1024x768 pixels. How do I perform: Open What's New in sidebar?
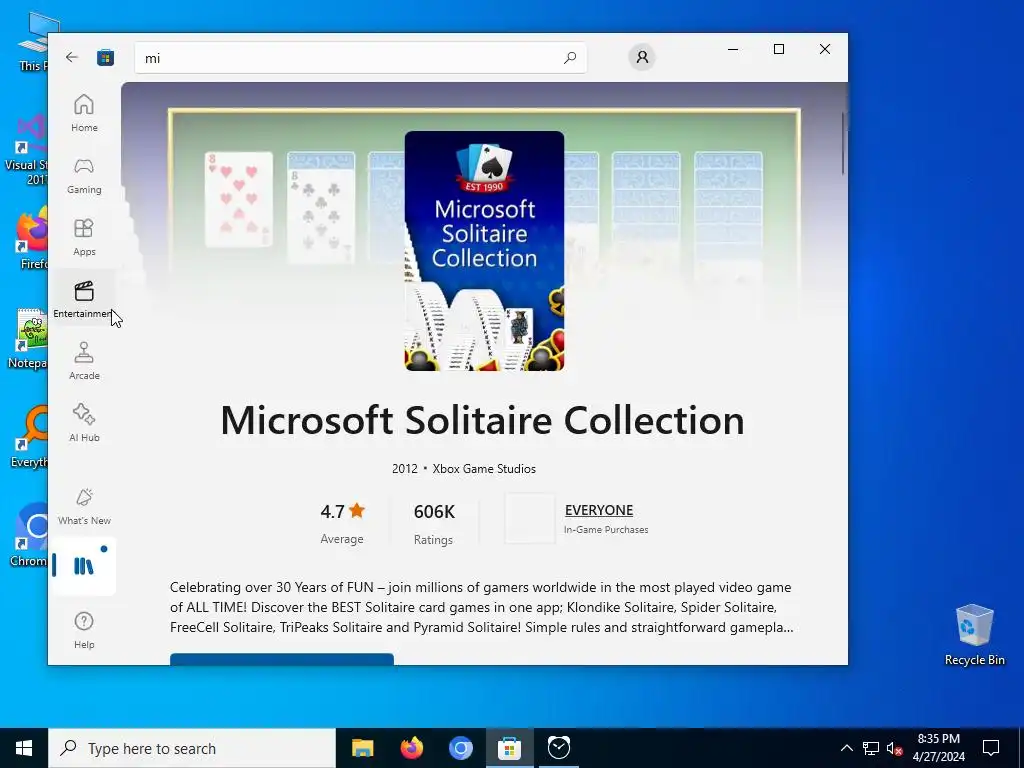click(84, 506)
